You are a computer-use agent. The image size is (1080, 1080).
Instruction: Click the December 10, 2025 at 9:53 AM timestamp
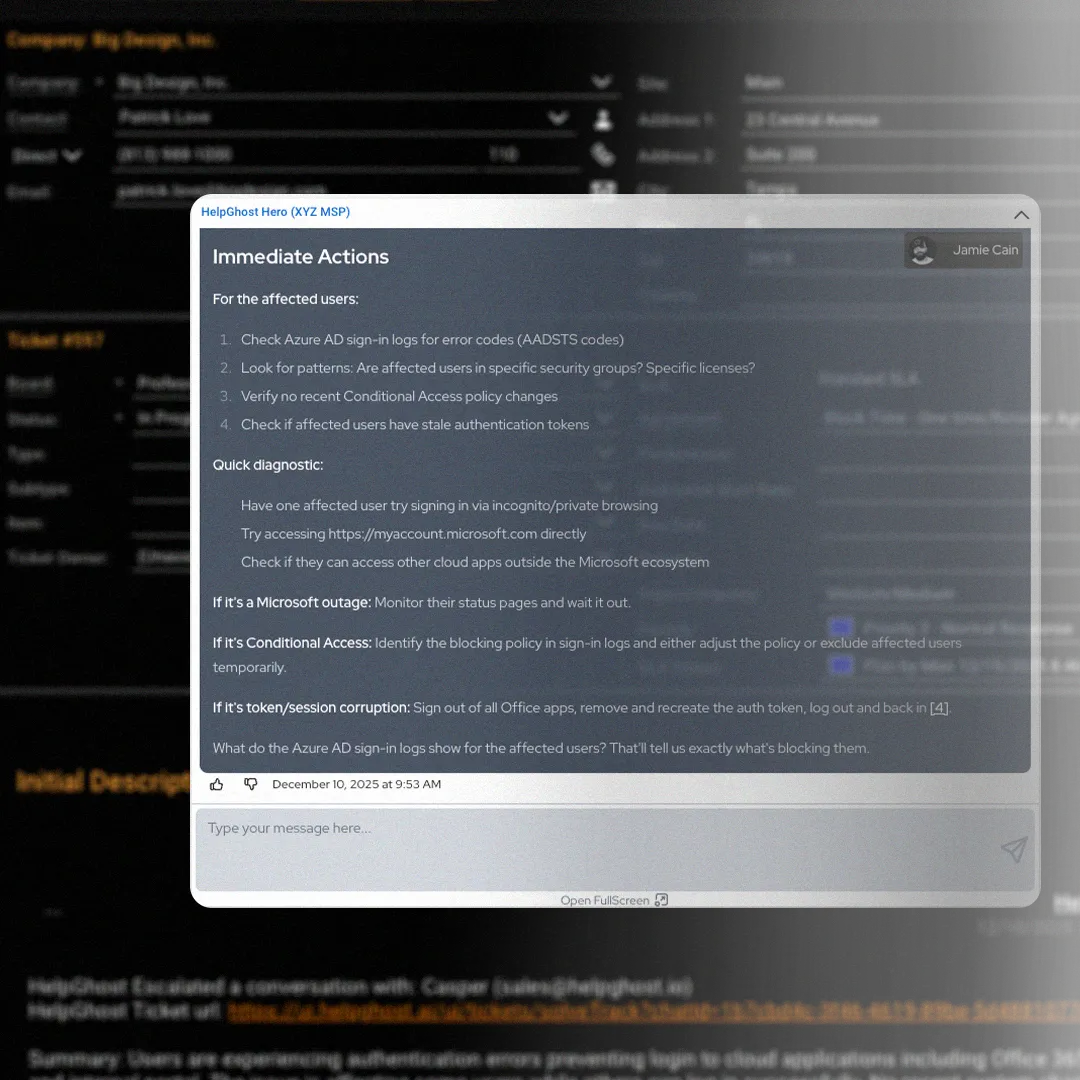(357, 785)
